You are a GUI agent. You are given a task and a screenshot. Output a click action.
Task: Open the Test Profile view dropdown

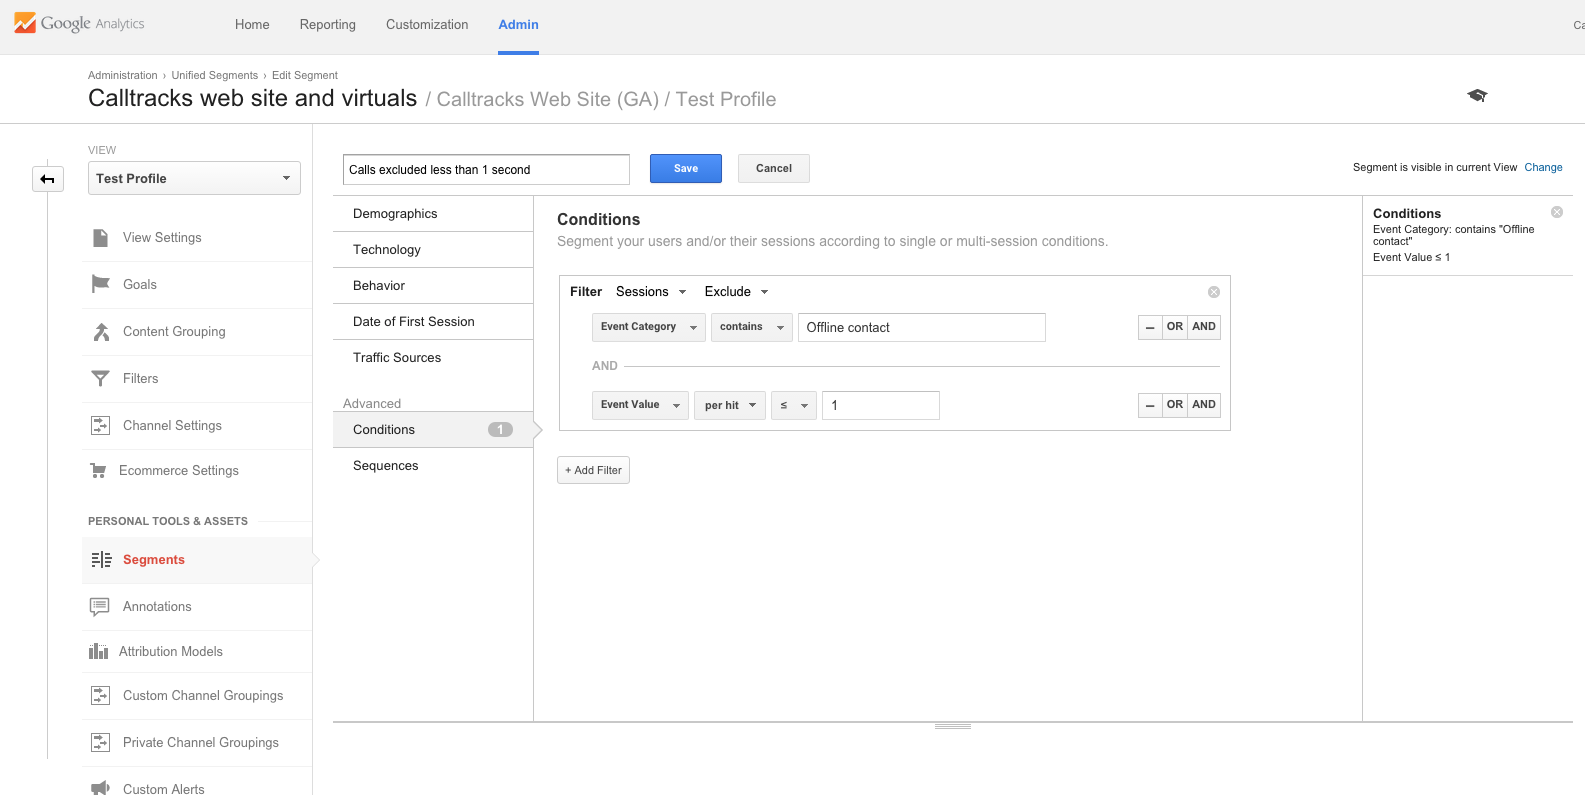coord(194,178)
